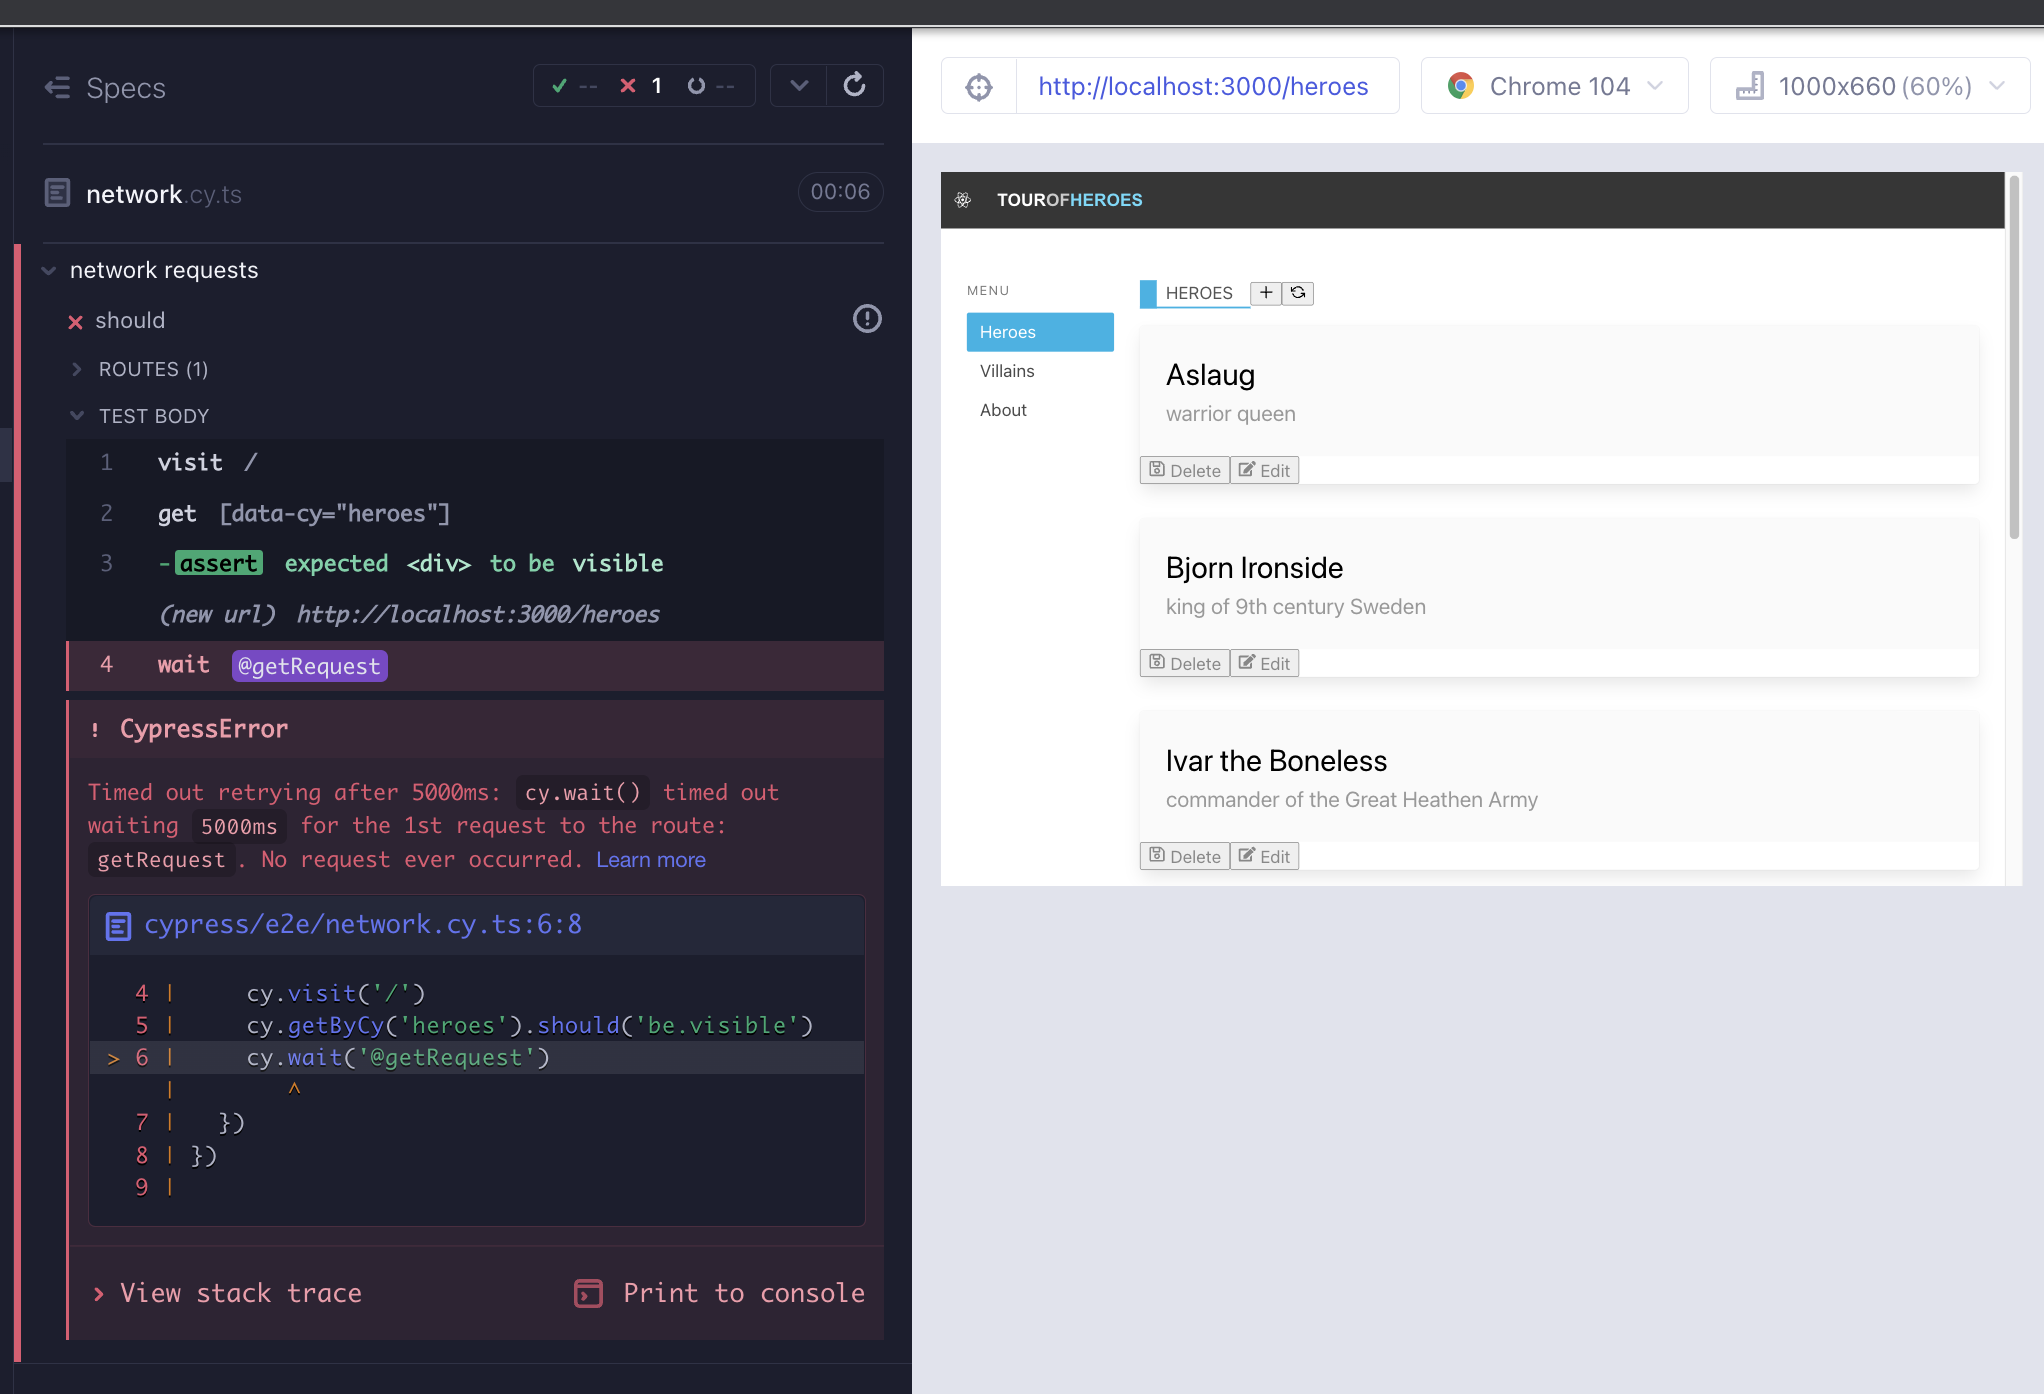Screen dimensions: 2044x1394
Task: Open the 1000x660 viewport size dropdown
Action: click(1869, 86)
